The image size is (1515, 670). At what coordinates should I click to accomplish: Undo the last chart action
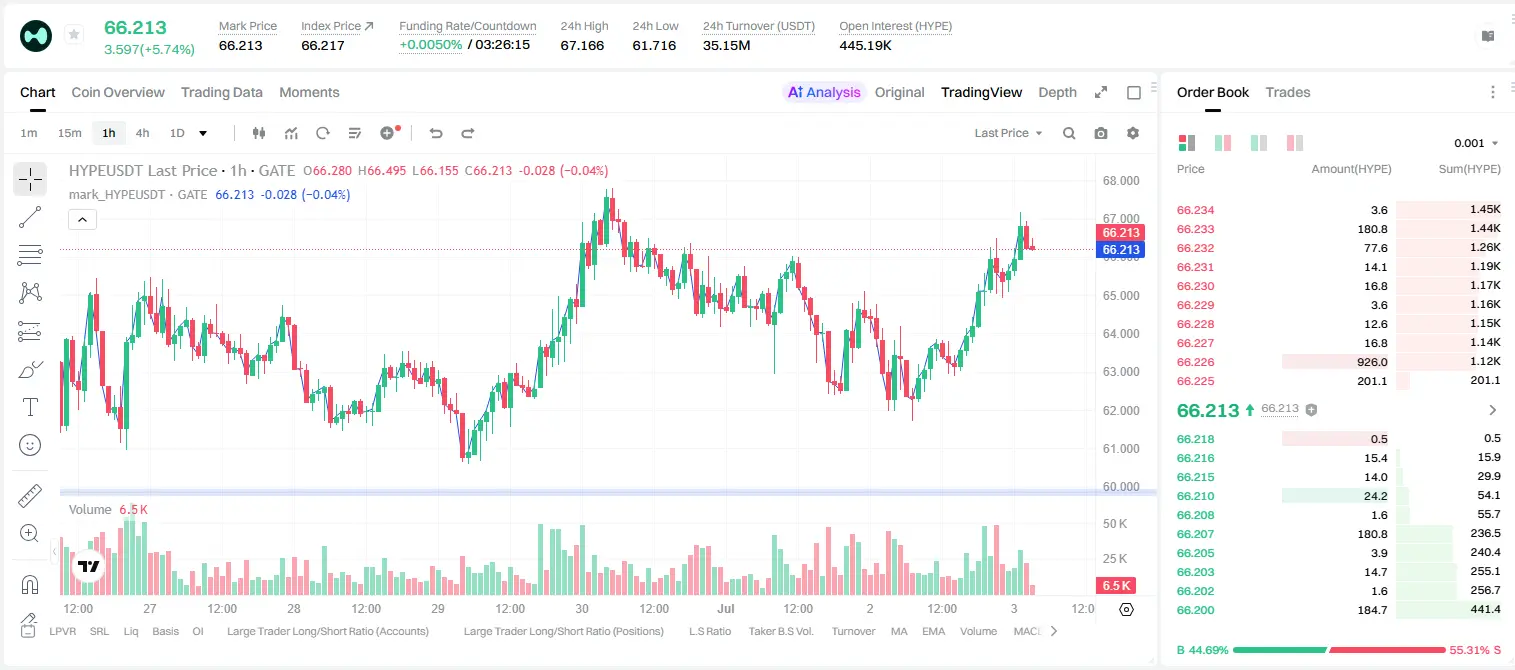(x=436, y=133)
